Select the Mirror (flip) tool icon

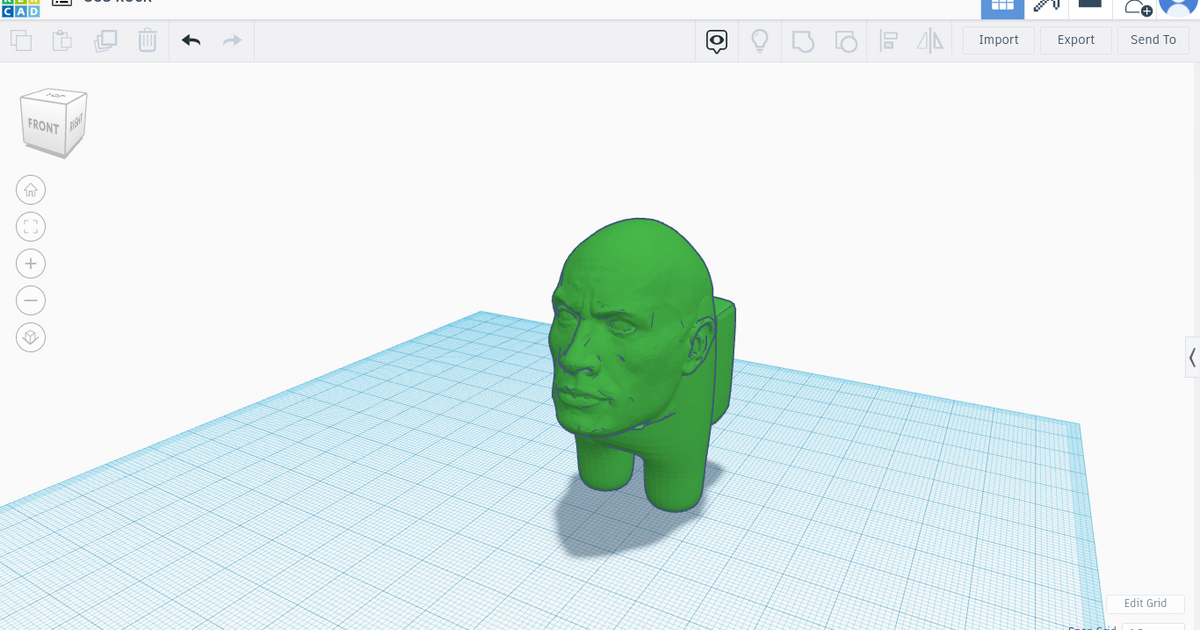(931, 40)
